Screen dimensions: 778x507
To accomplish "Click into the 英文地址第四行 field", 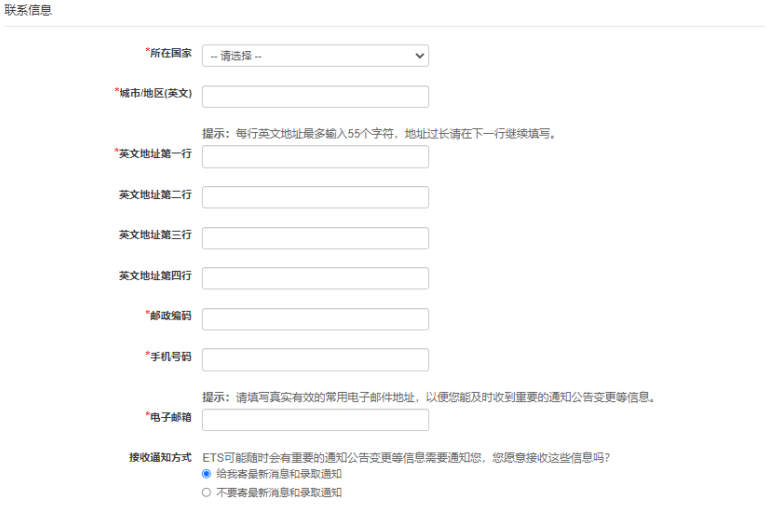I will coord(315,278).
